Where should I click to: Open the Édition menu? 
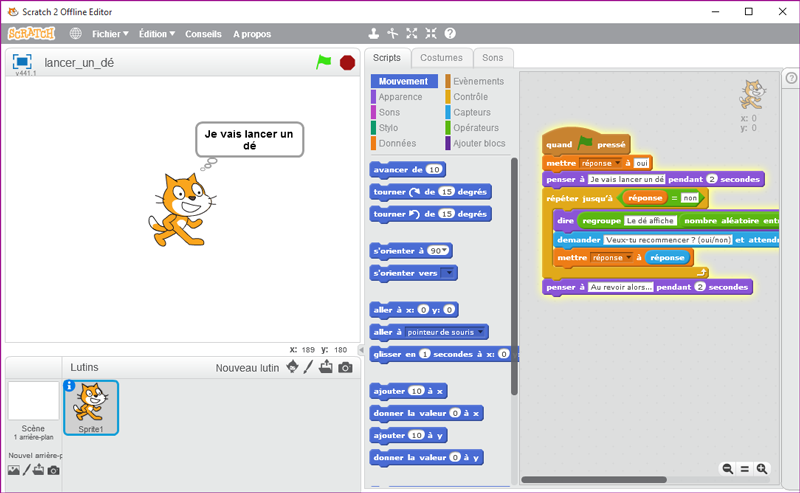click(x=157, y=34)
